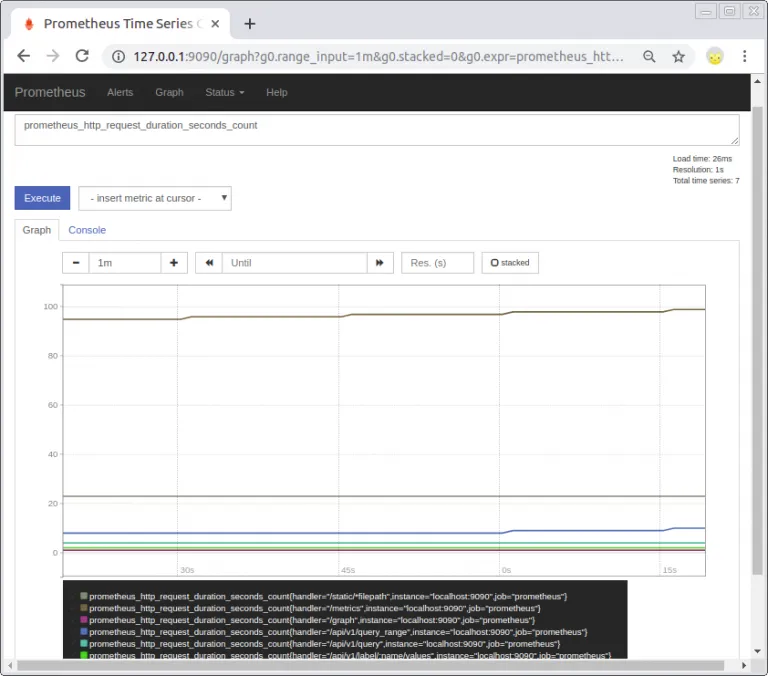Click the Prometheus brand link

click(50, 92)
